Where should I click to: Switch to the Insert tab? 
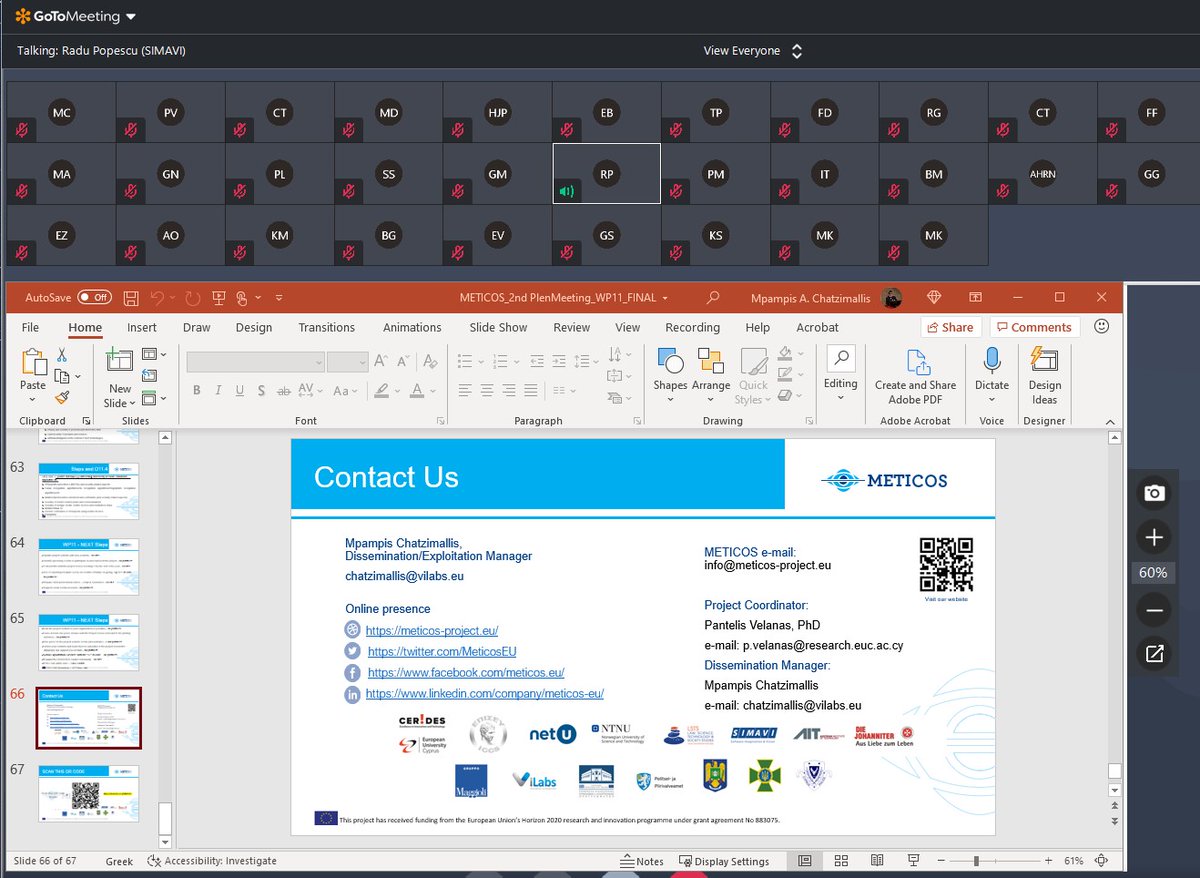pyautogui.click(x=142, y=327)
